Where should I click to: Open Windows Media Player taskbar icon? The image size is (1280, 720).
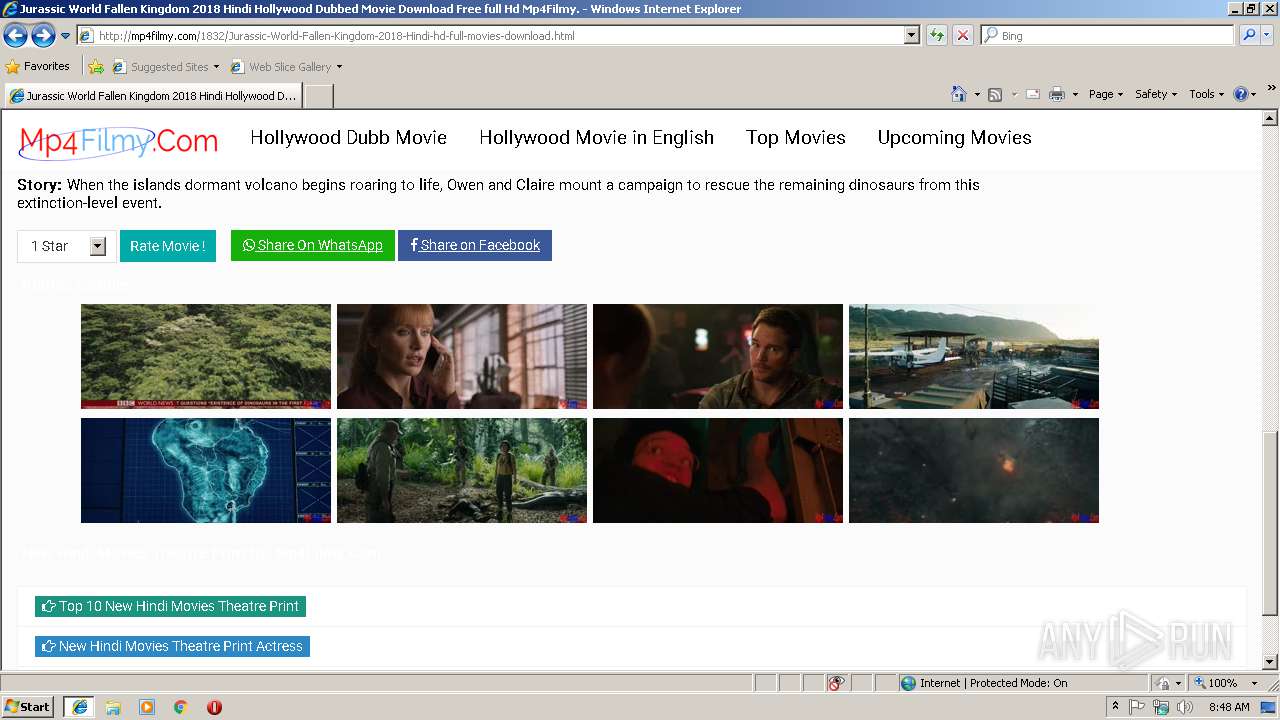[x=147, y=707]
